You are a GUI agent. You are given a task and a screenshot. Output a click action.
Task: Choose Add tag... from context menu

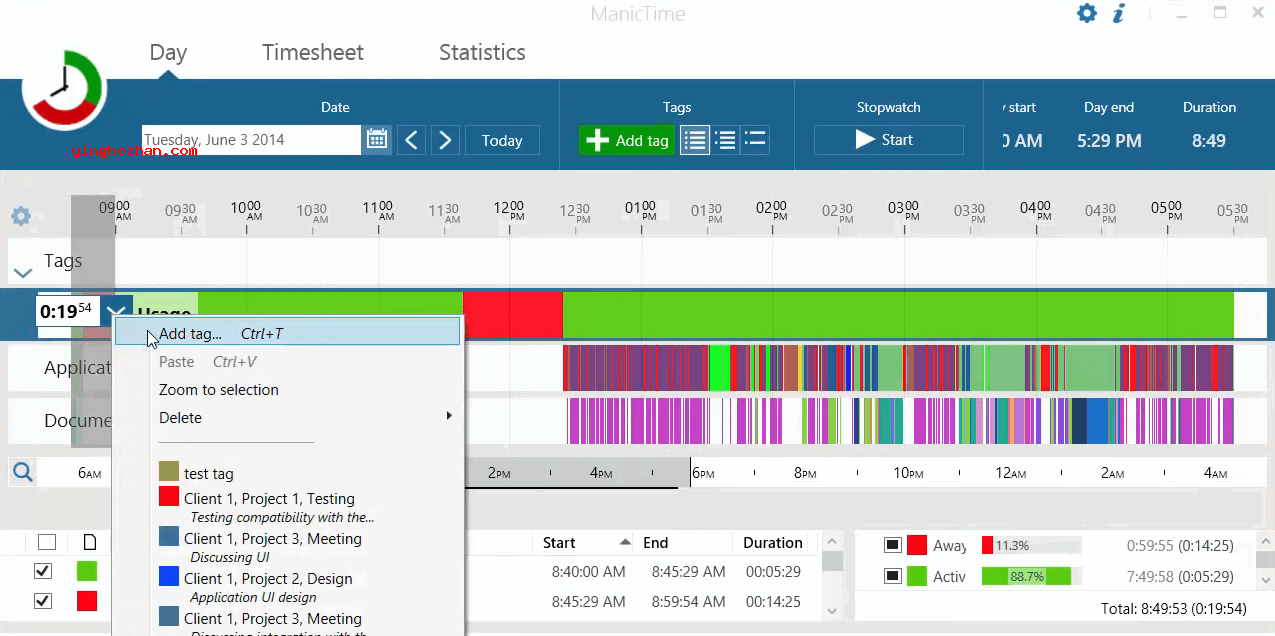(190, 333)
